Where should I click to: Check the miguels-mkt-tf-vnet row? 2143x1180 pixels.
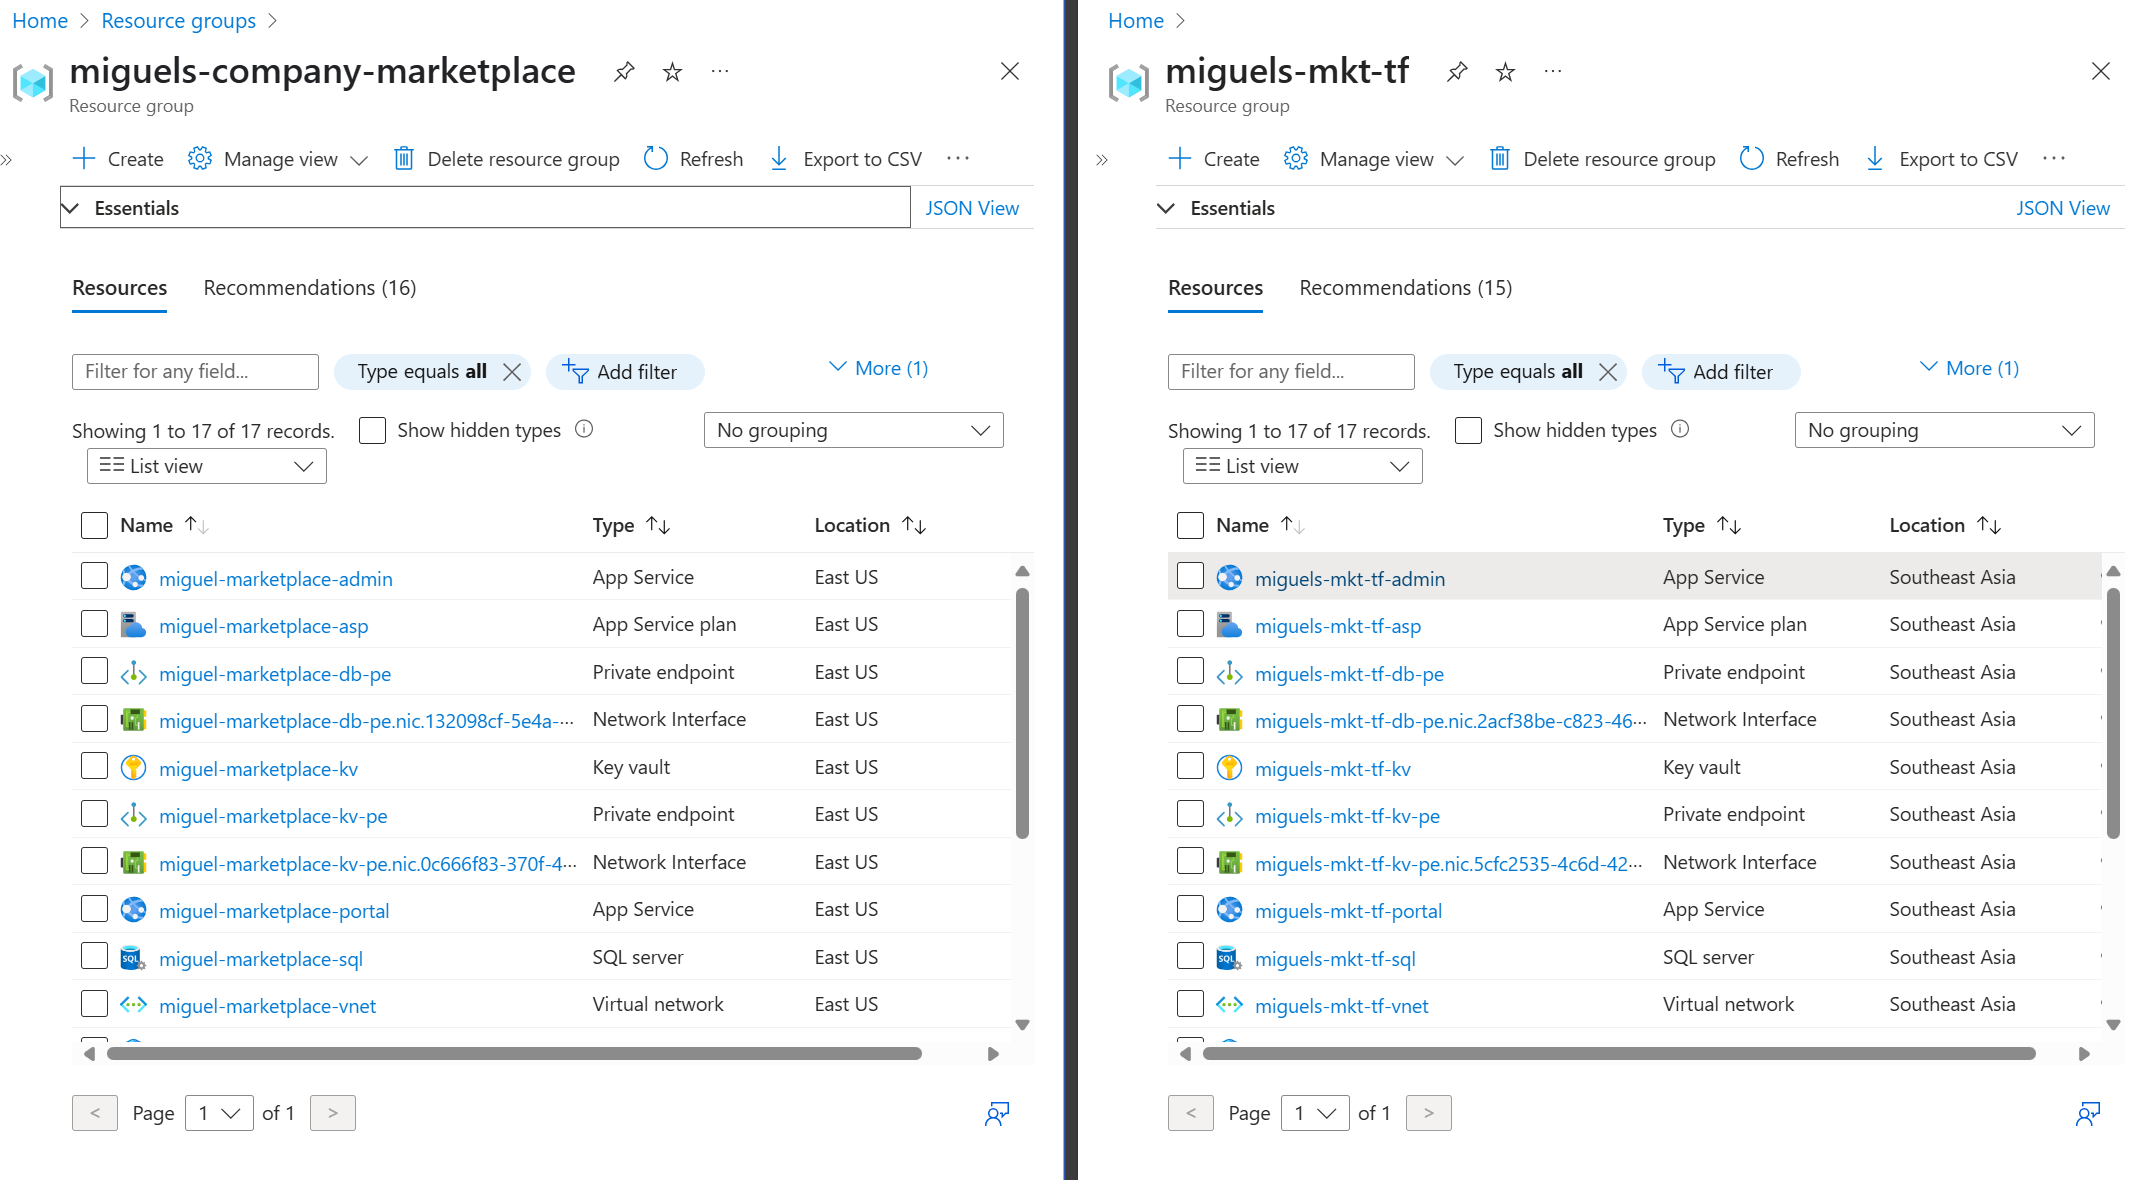coord(1190,1003)
